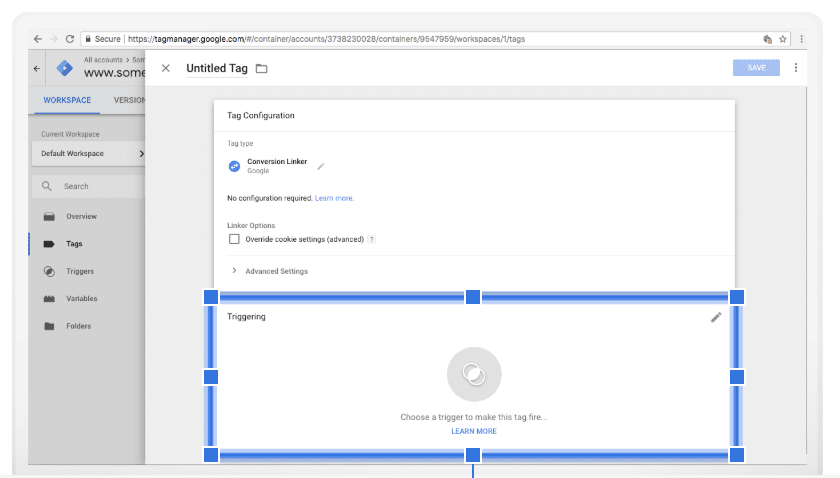
Task: Open the three-dot menu beside Save
Action: [x=796, y=68]
